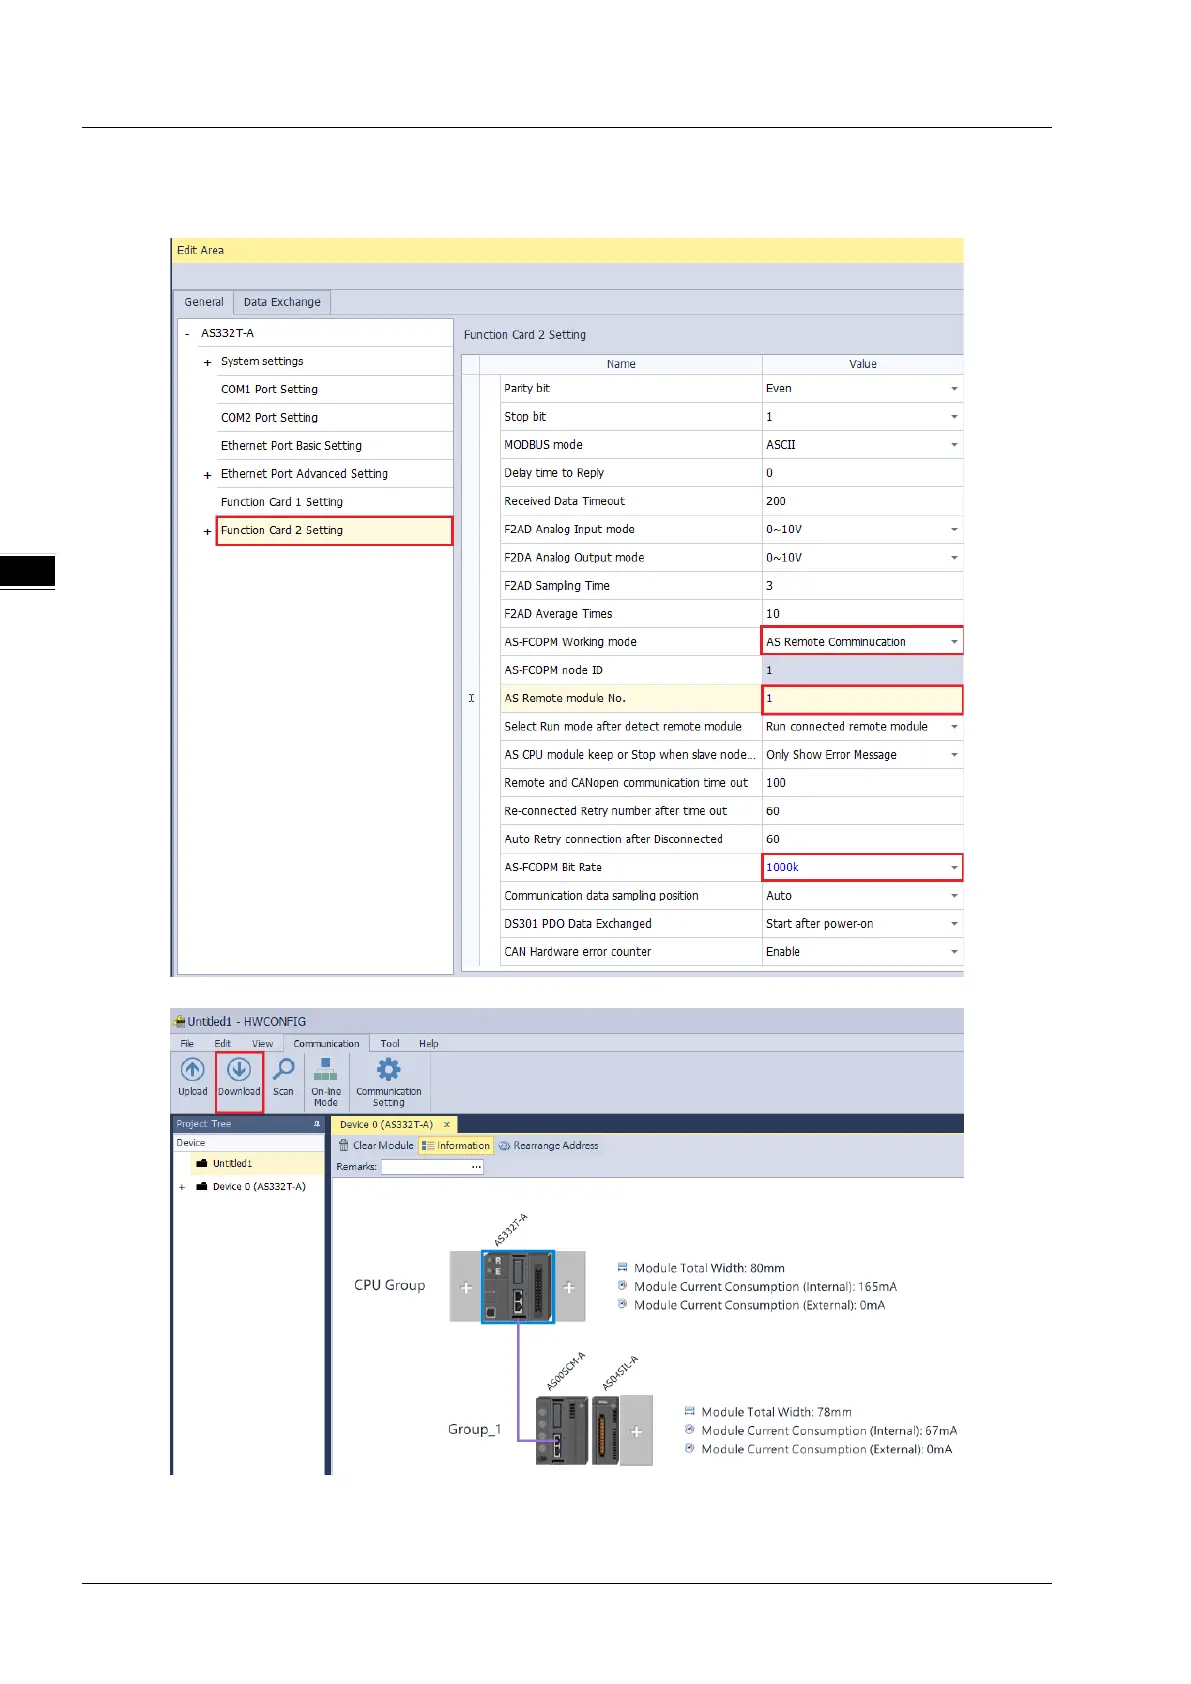Click the Download toolbar icon
The image size is (1191, 1684).
[x=239, y=1071]
